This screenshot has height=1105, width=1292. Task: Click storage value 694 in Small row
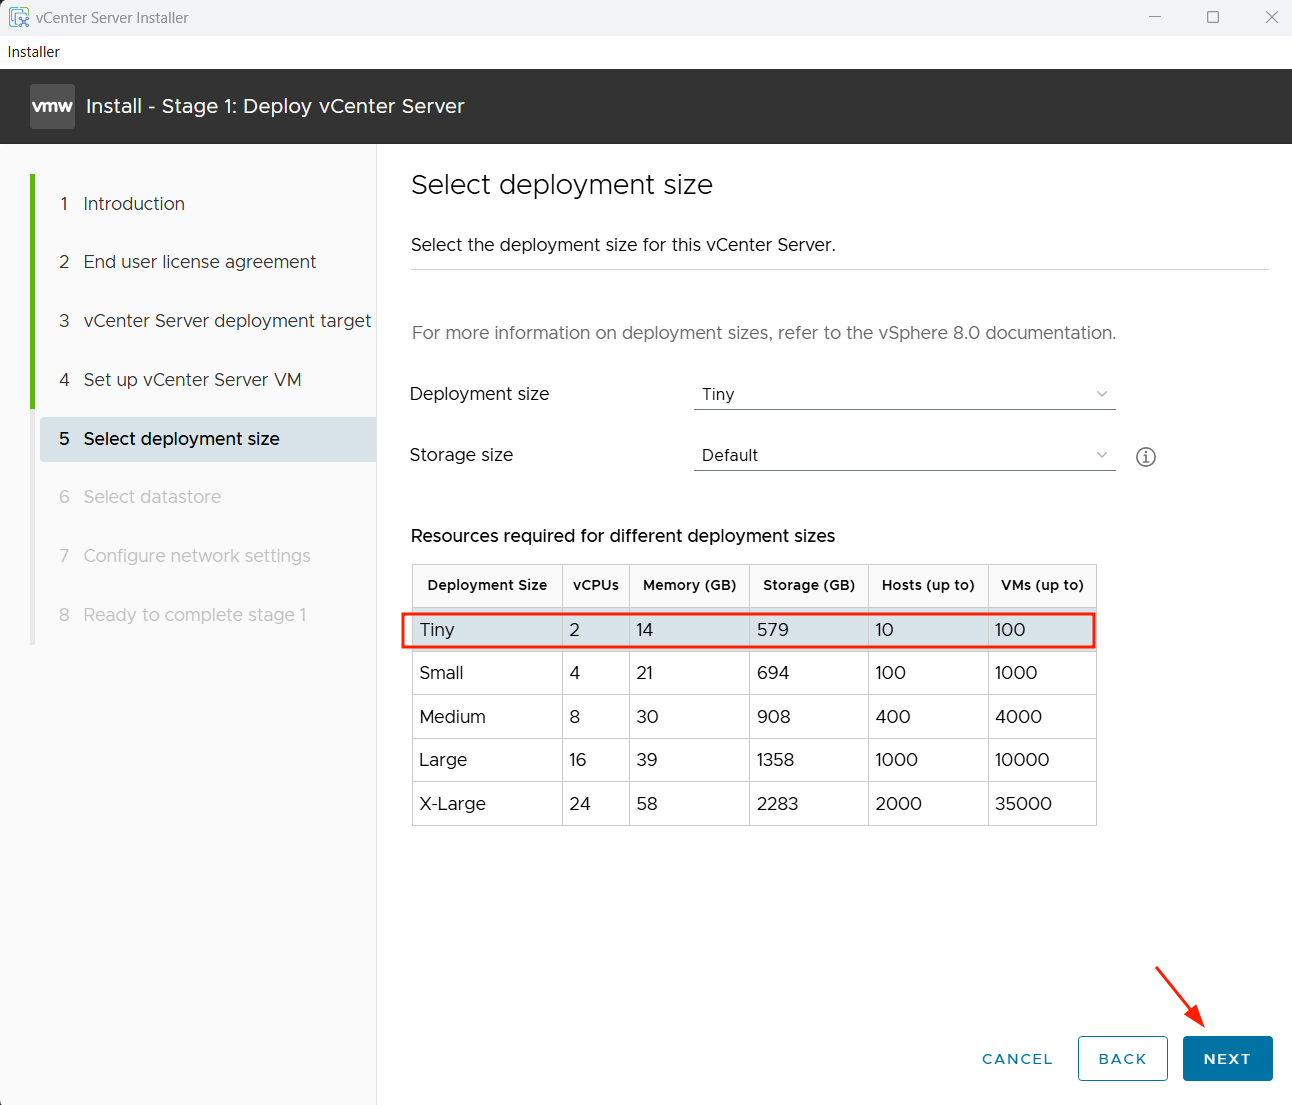tap(773, 673)
